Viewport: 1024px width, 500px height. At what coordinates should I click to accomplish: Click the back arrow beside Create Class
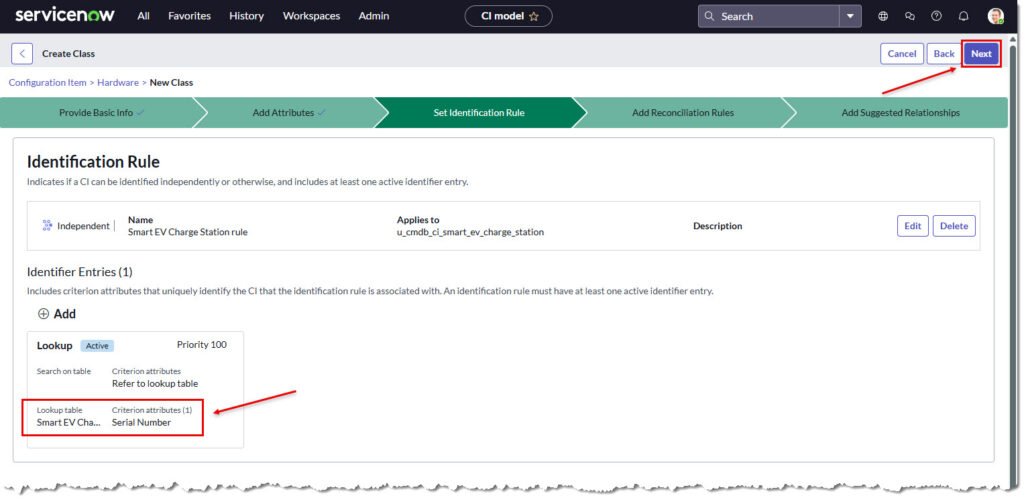point(22,54)
